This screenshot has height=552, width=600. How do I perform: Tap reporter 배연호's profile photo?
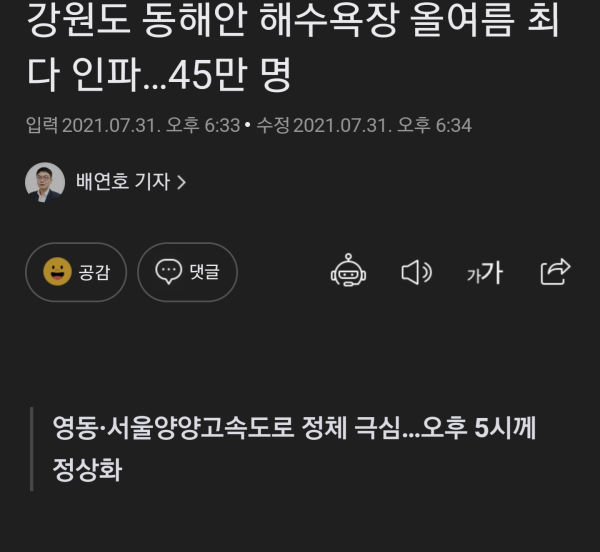coord(45,182)
